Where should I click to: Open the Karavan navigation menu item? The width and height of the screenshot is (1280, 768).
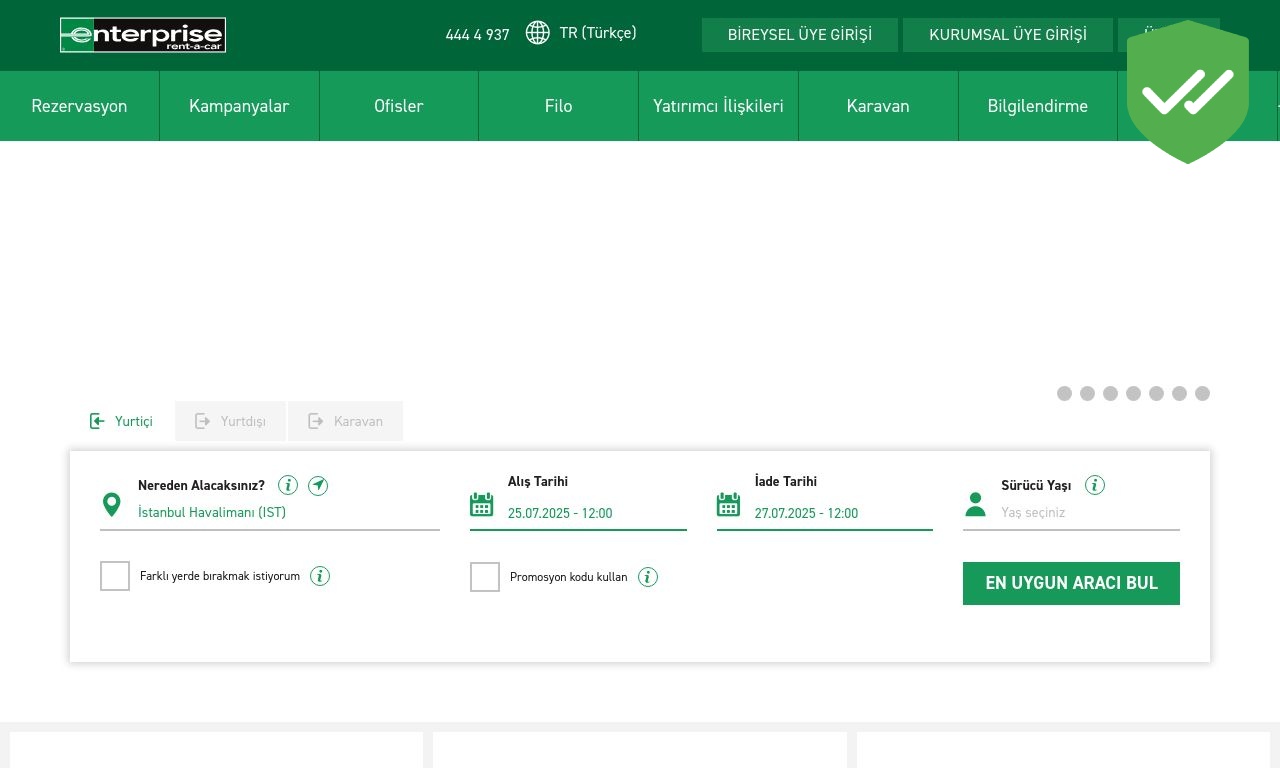[878, 106]
